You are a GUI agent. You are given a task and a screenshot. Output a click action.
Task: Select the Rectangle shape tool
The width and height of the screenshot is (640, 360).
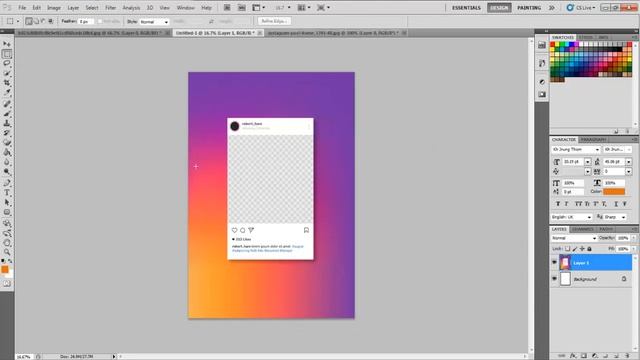7,212
